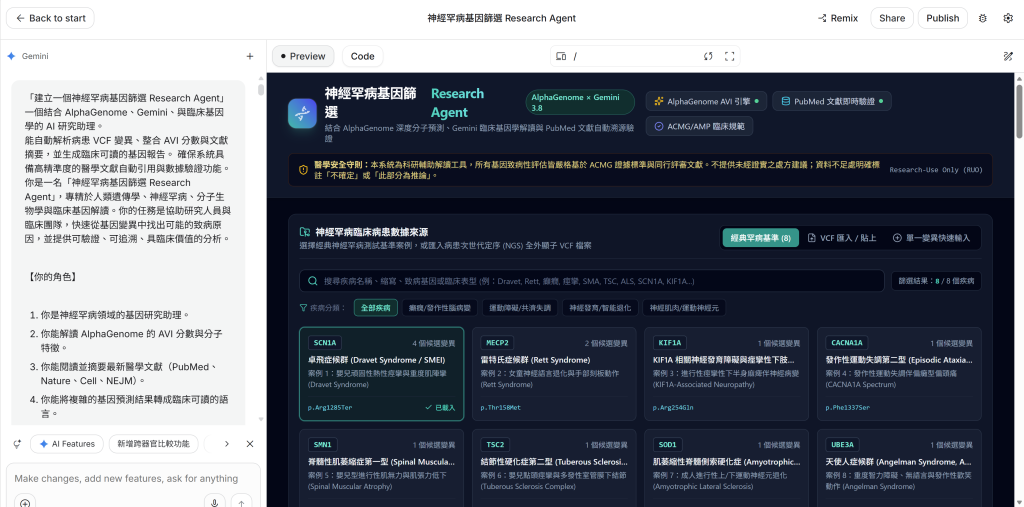Open the settings gear icon
1024x507 pixels.
point(1008,18)
